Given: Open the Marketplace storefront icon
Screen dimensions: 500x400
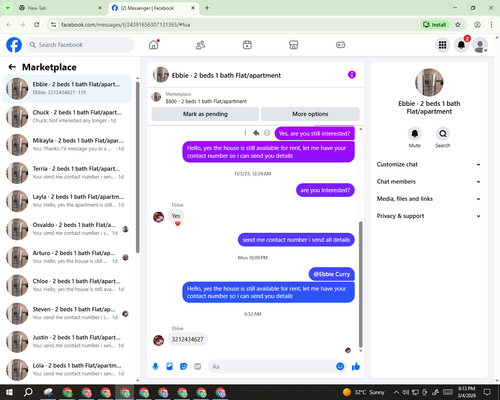Looking at the screenshot, I should coord(294,45).
